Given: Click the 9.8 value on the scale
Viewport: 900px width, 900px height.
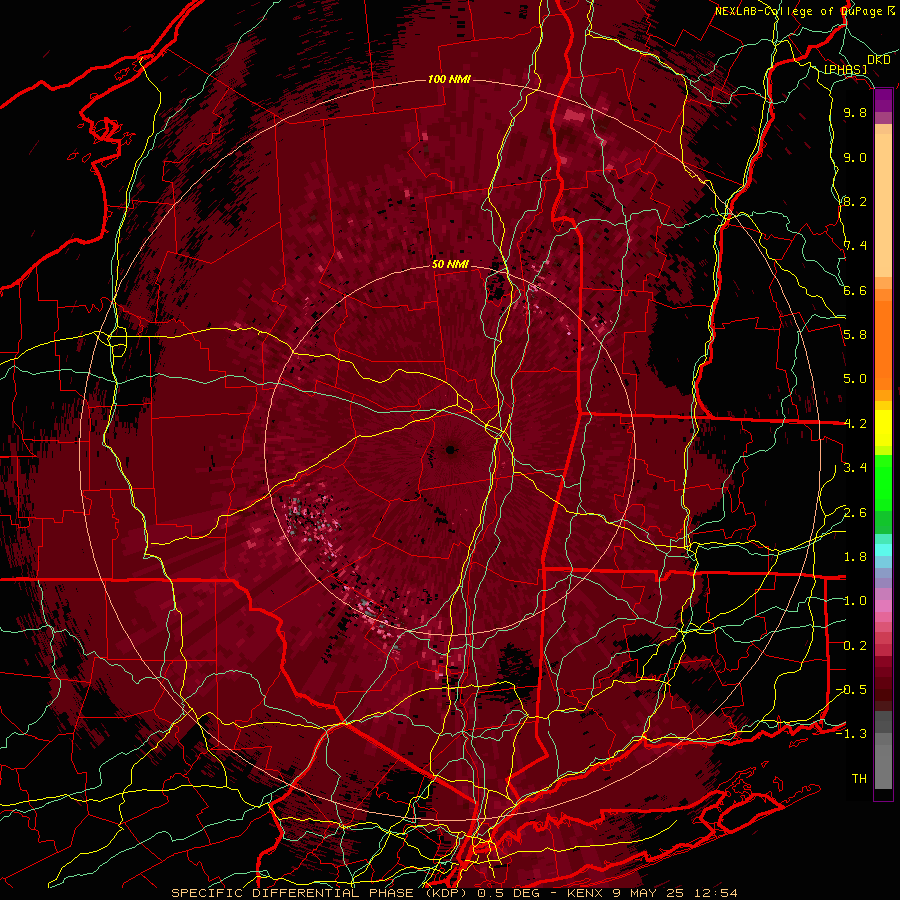Looking at the screenshot, I should point(855,113).
